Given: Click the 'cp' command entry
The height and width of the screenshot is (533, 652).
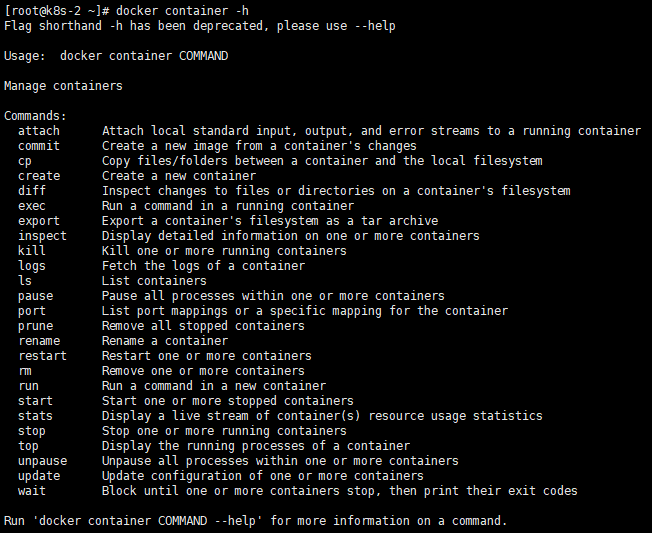Looking at the screenshot, I should (25, 161).
